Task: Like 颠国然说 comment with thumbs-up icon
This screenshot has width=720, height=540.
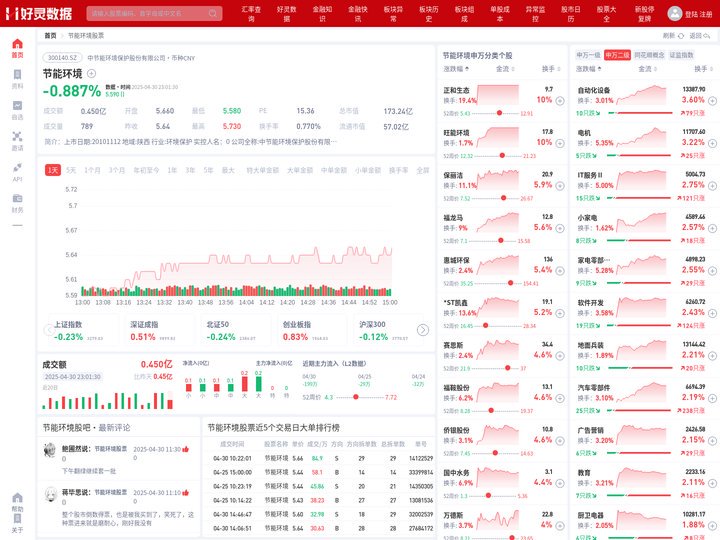Action: 186,449
